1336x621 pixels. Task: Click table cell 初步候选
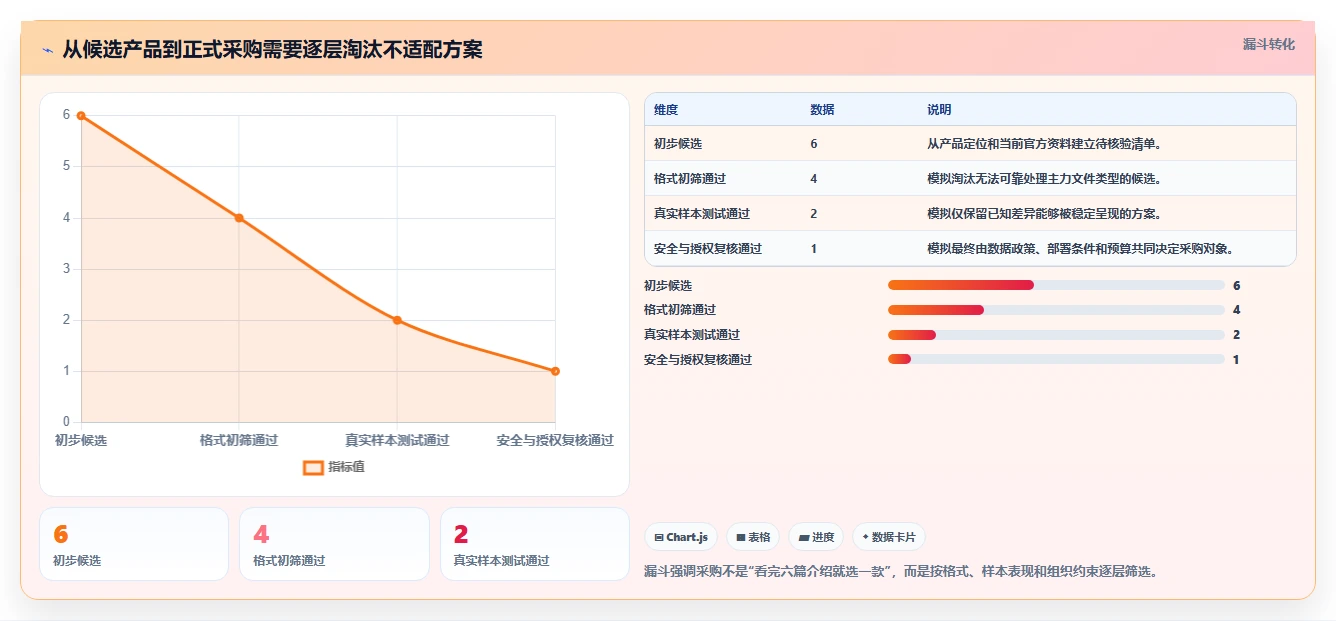point(678,144)
